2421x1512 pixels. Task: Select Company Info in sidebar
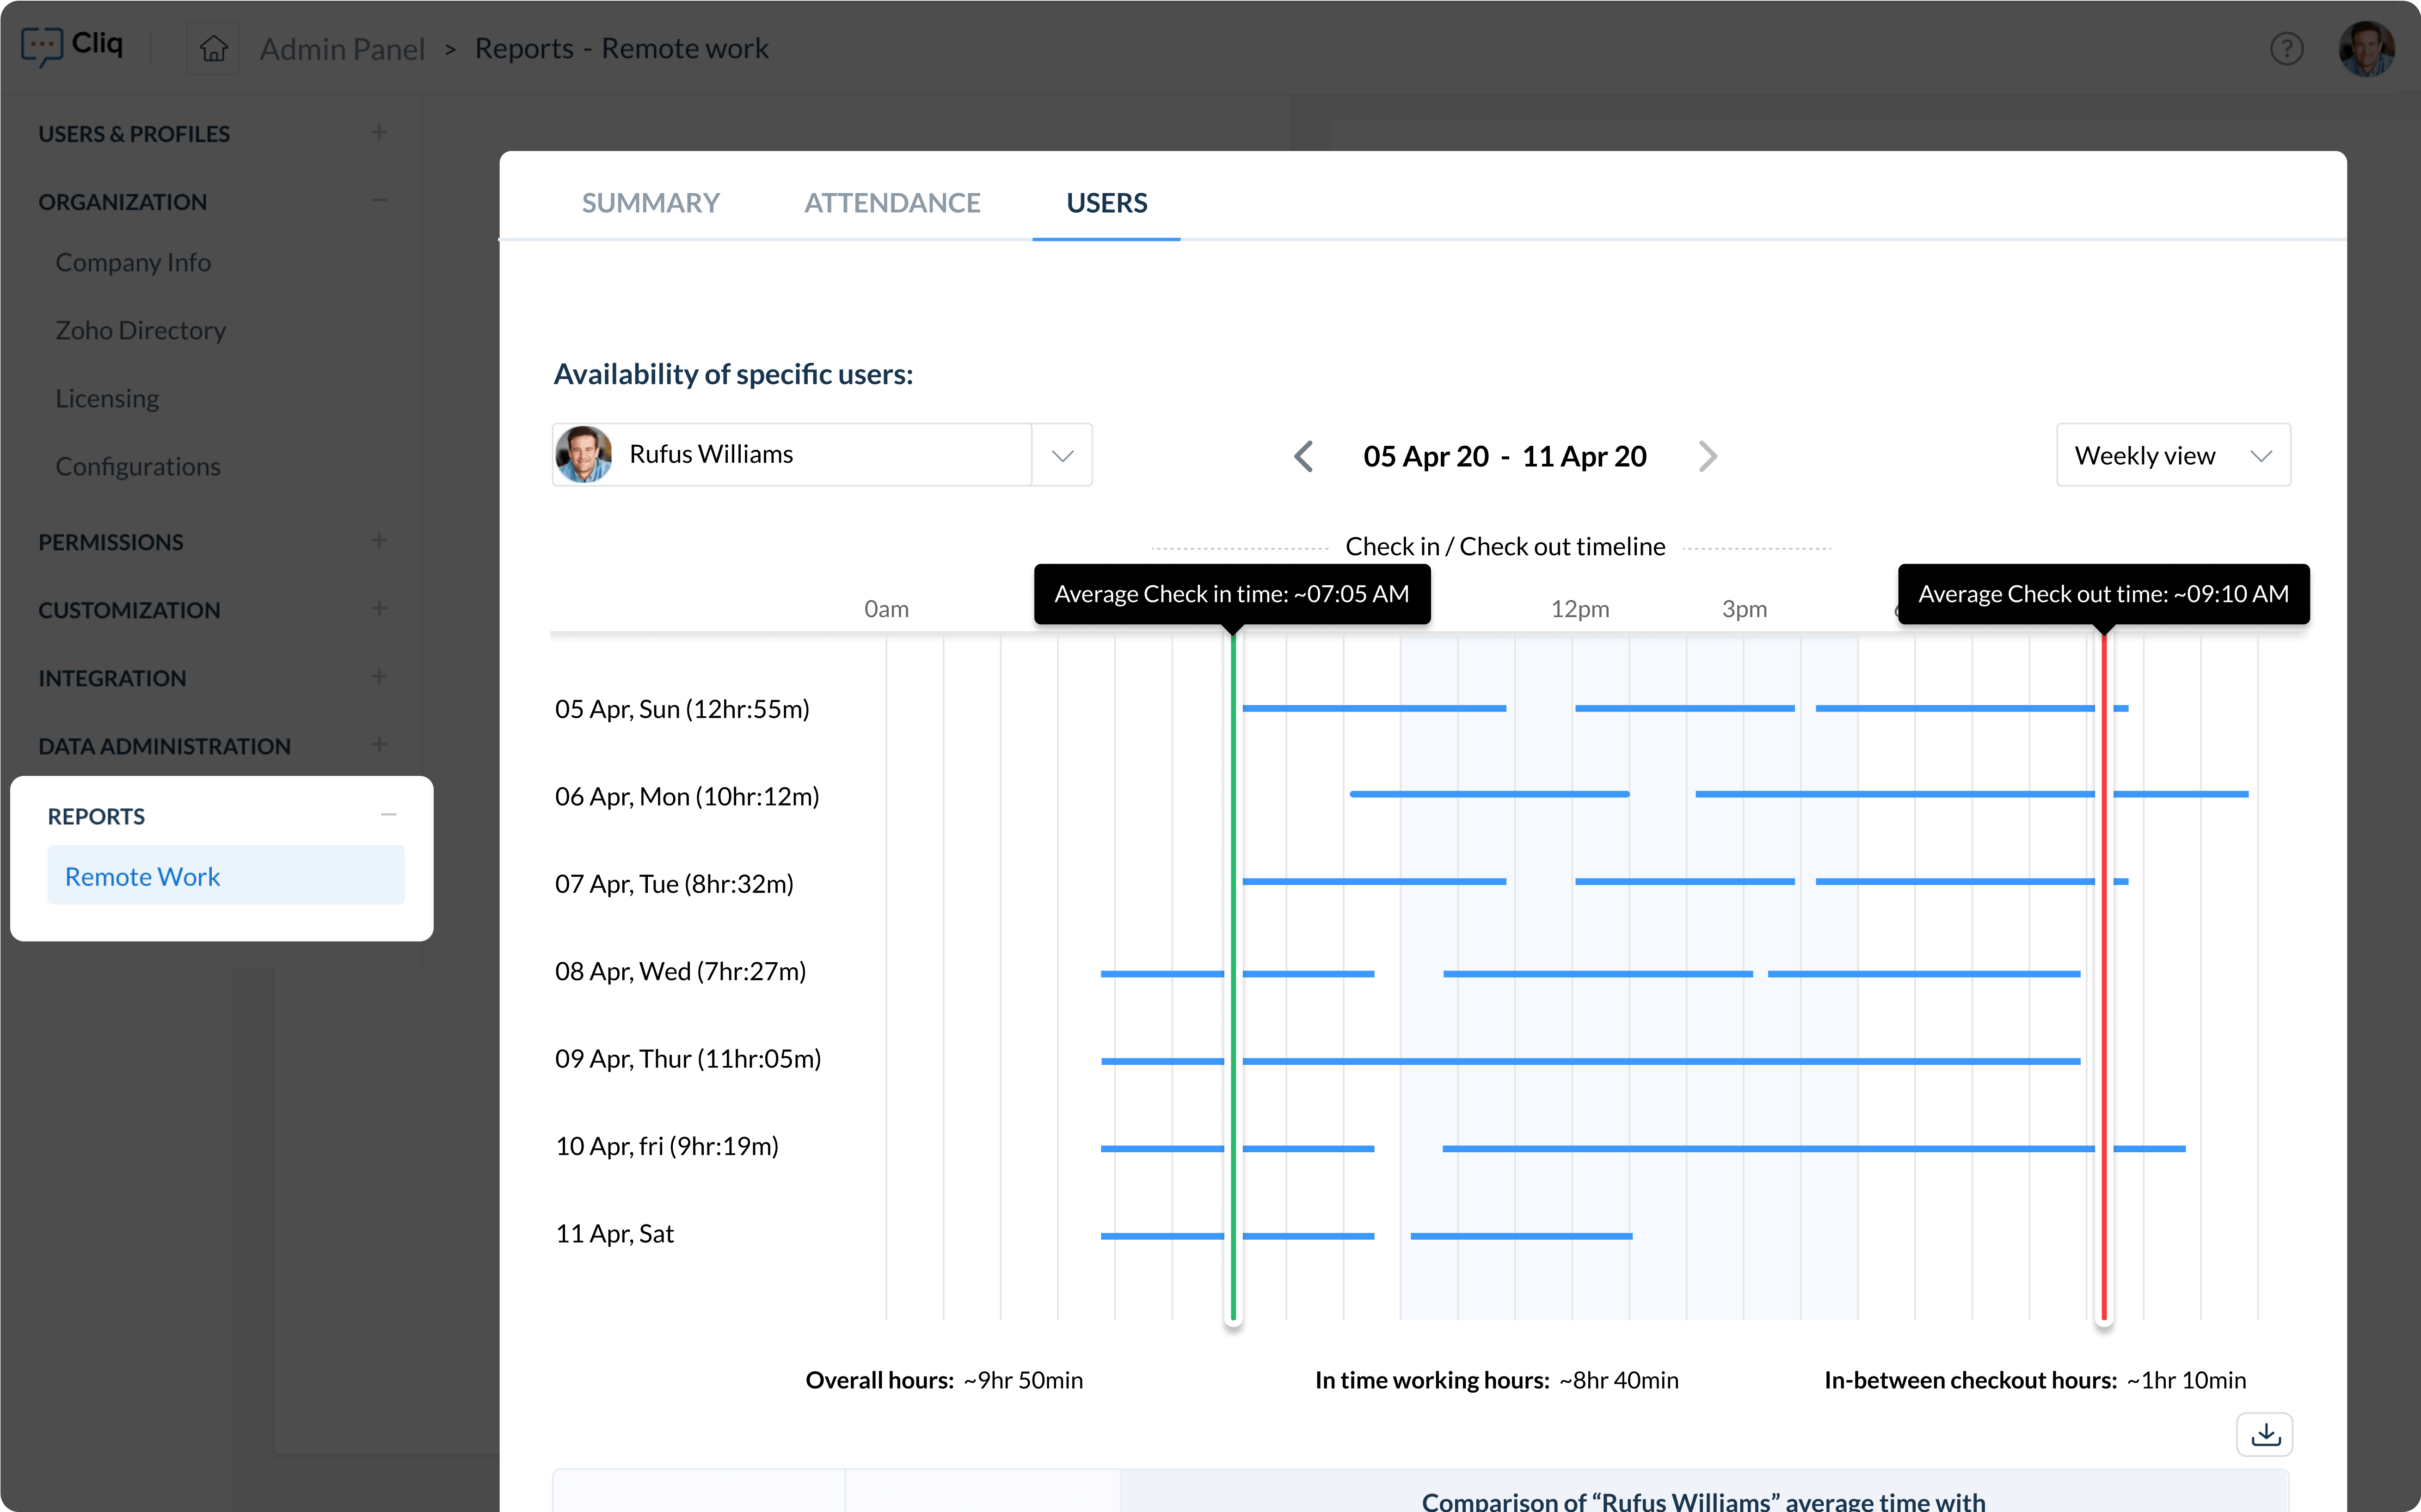[134, 262]
